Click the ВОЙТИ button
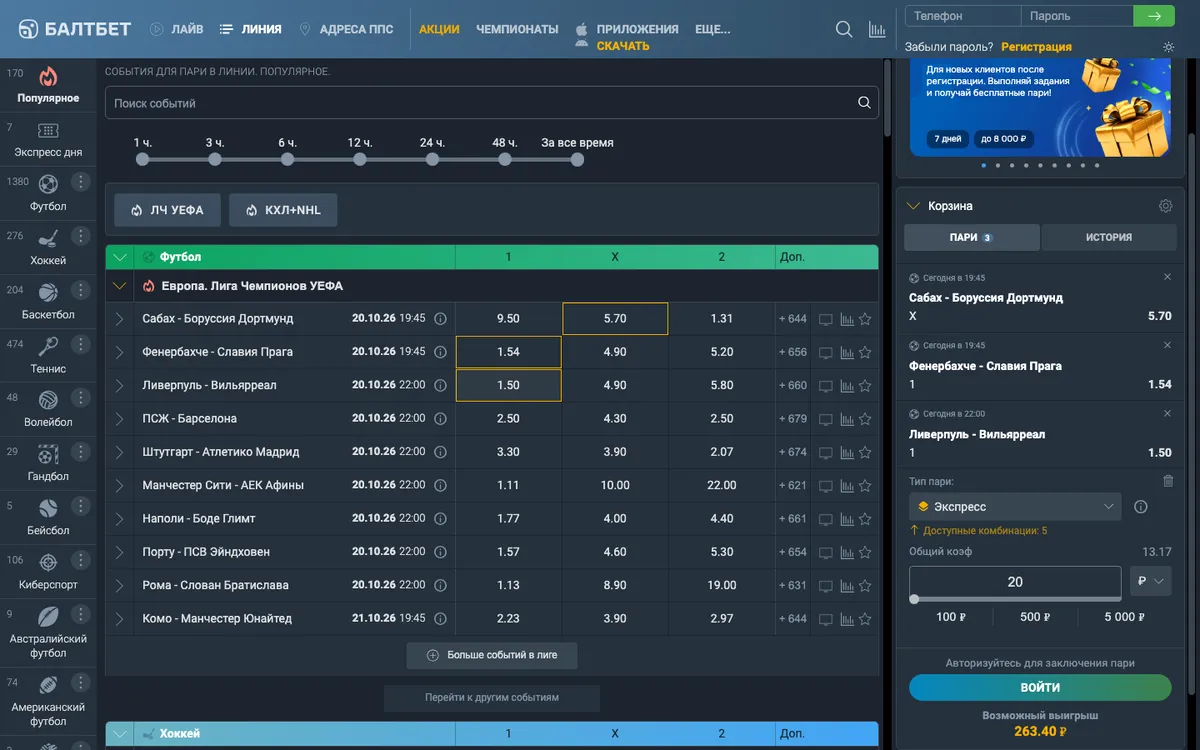 1040,688
